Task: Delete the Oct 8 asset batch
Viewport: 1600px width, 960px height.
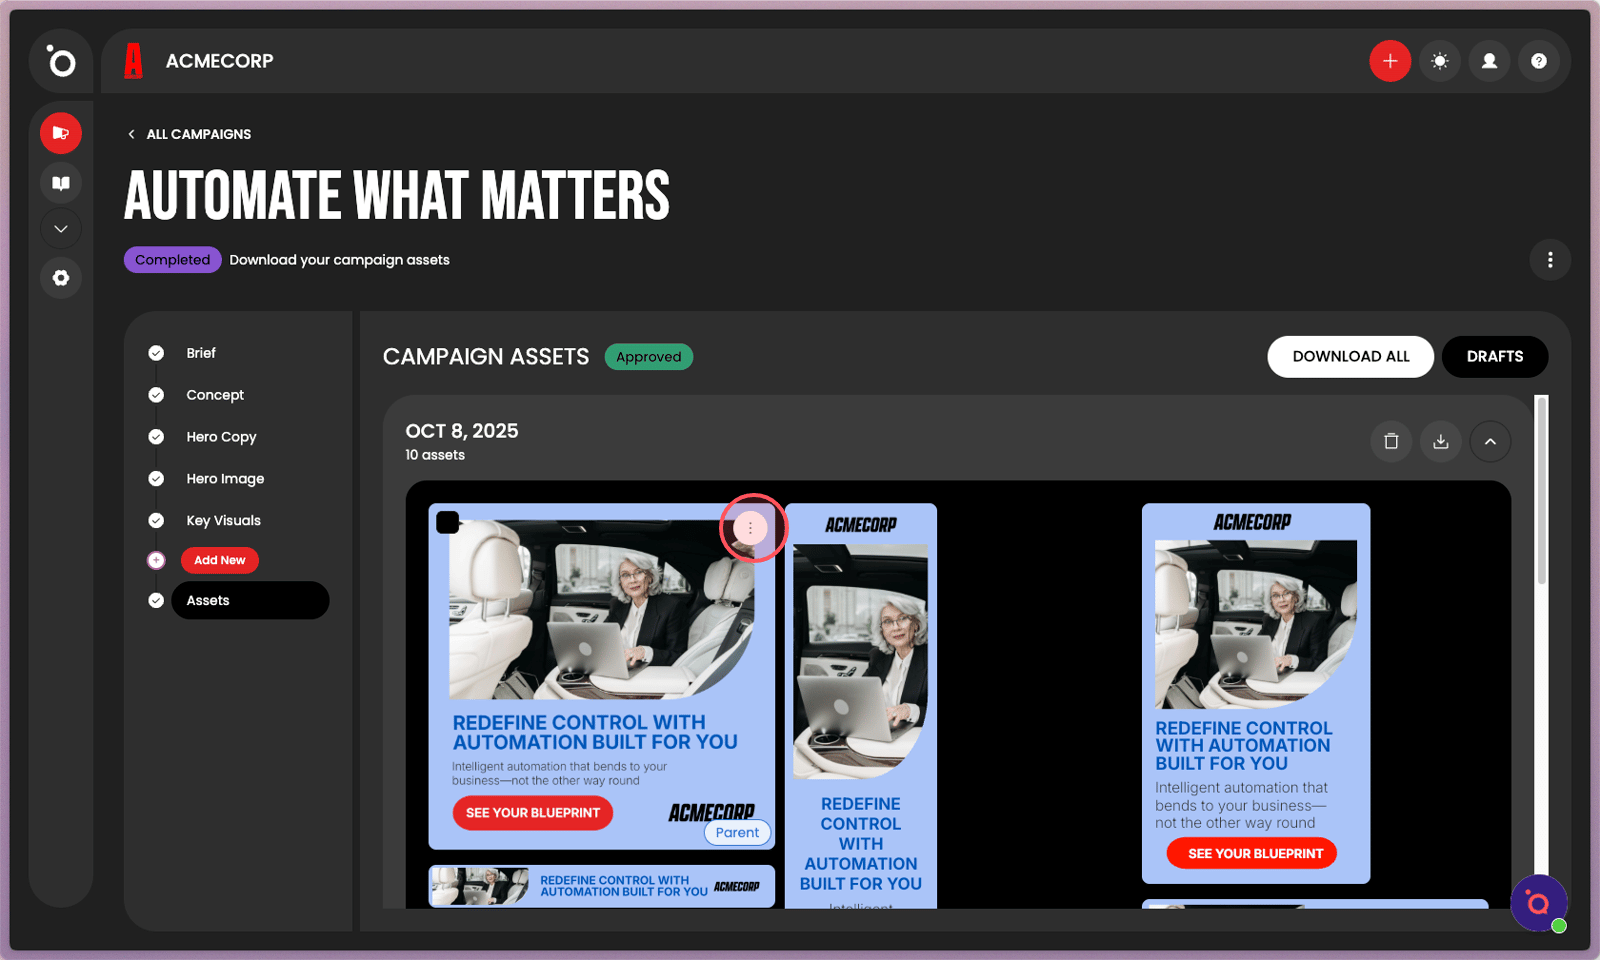Action: pyautogui.click(x=1391, y=441)
